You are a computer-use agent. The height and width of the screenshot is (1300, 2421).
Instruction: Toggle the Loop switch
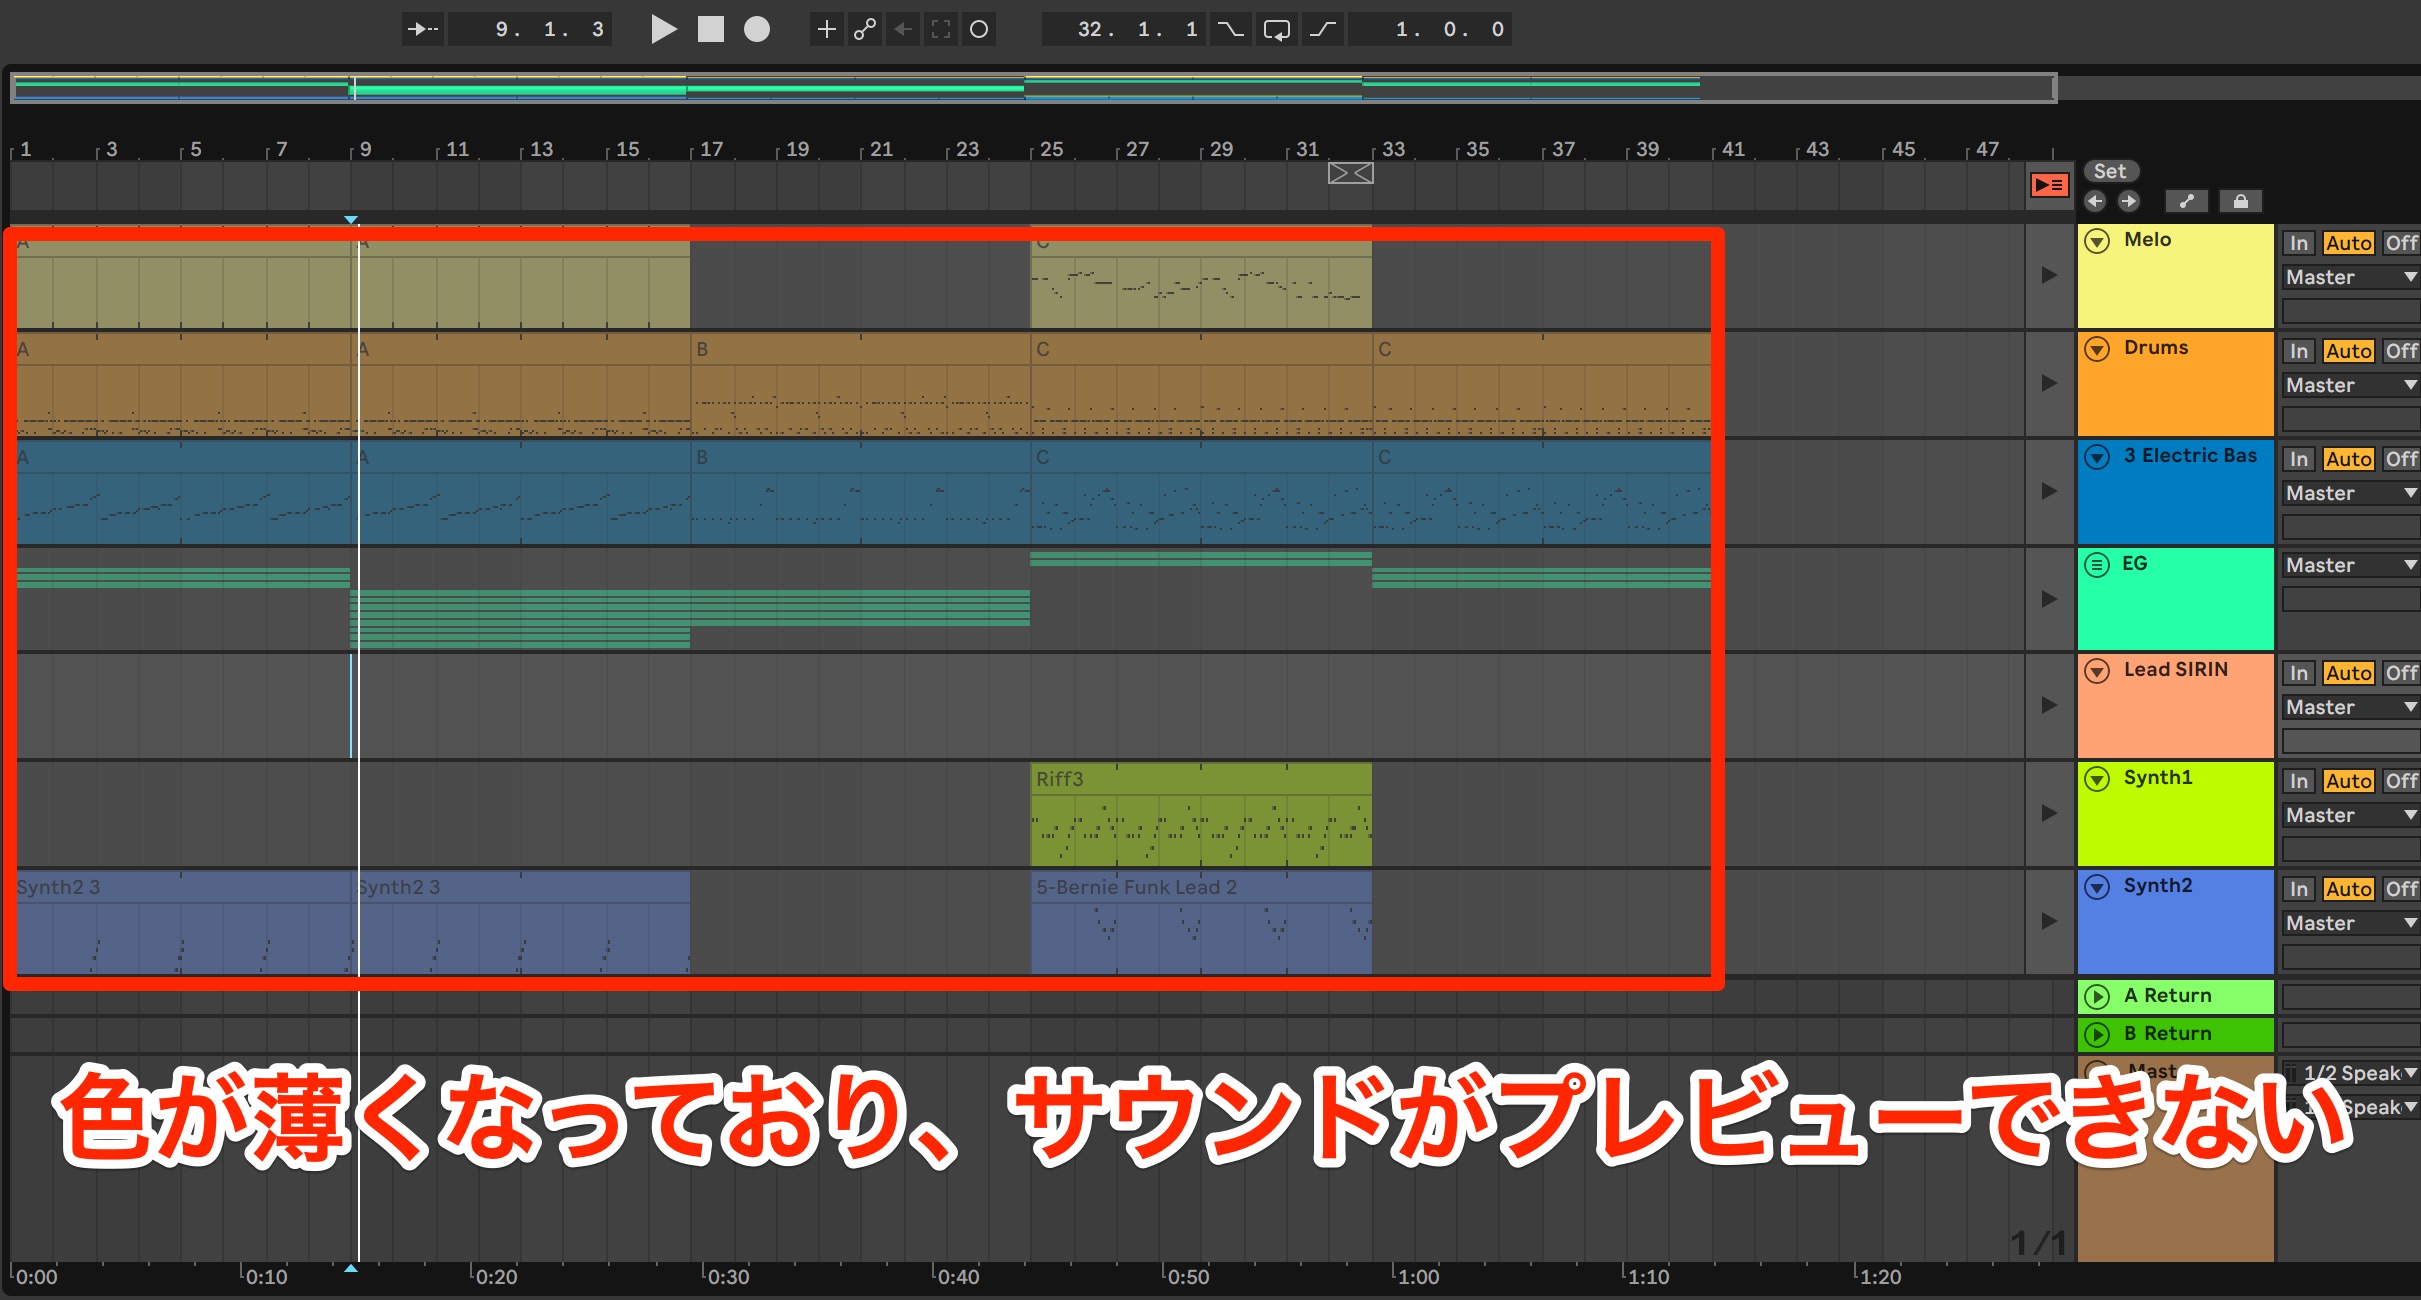1277,29
